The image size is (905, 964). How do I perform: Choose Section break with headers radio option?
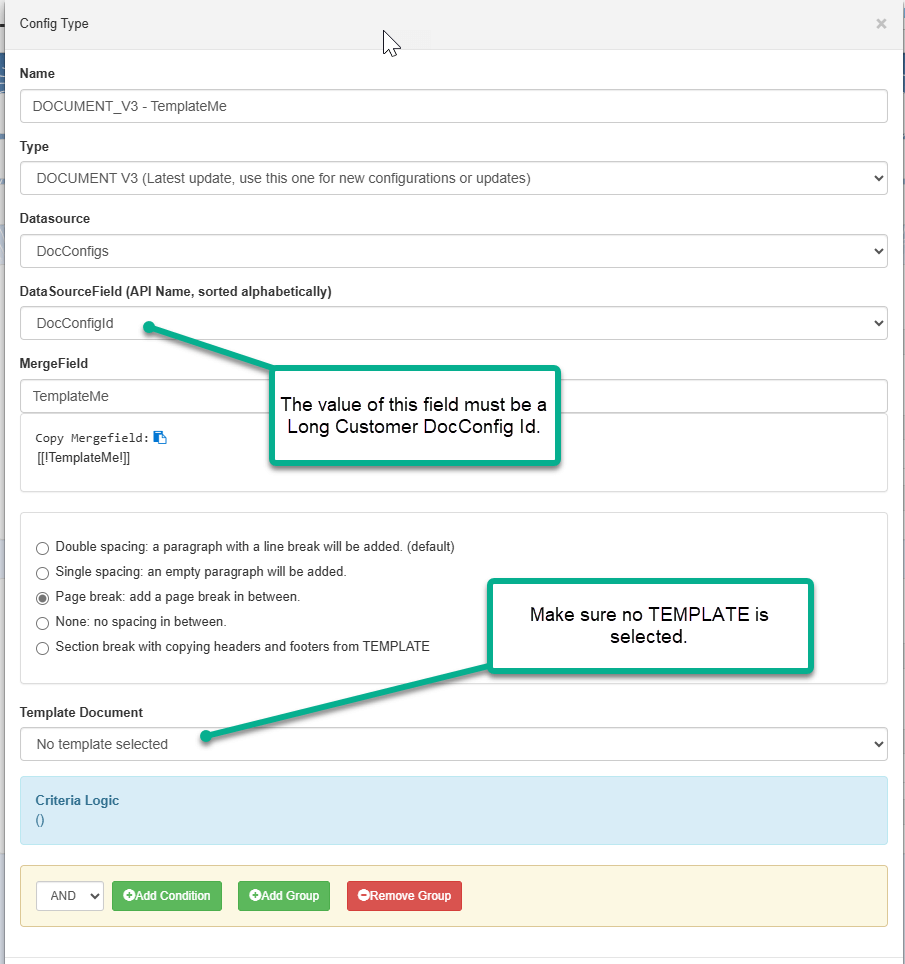click(42, 648)
